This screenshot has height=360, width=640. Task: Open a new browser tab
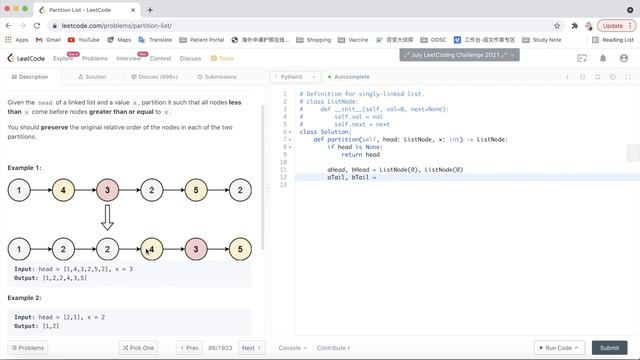point(150,10)
